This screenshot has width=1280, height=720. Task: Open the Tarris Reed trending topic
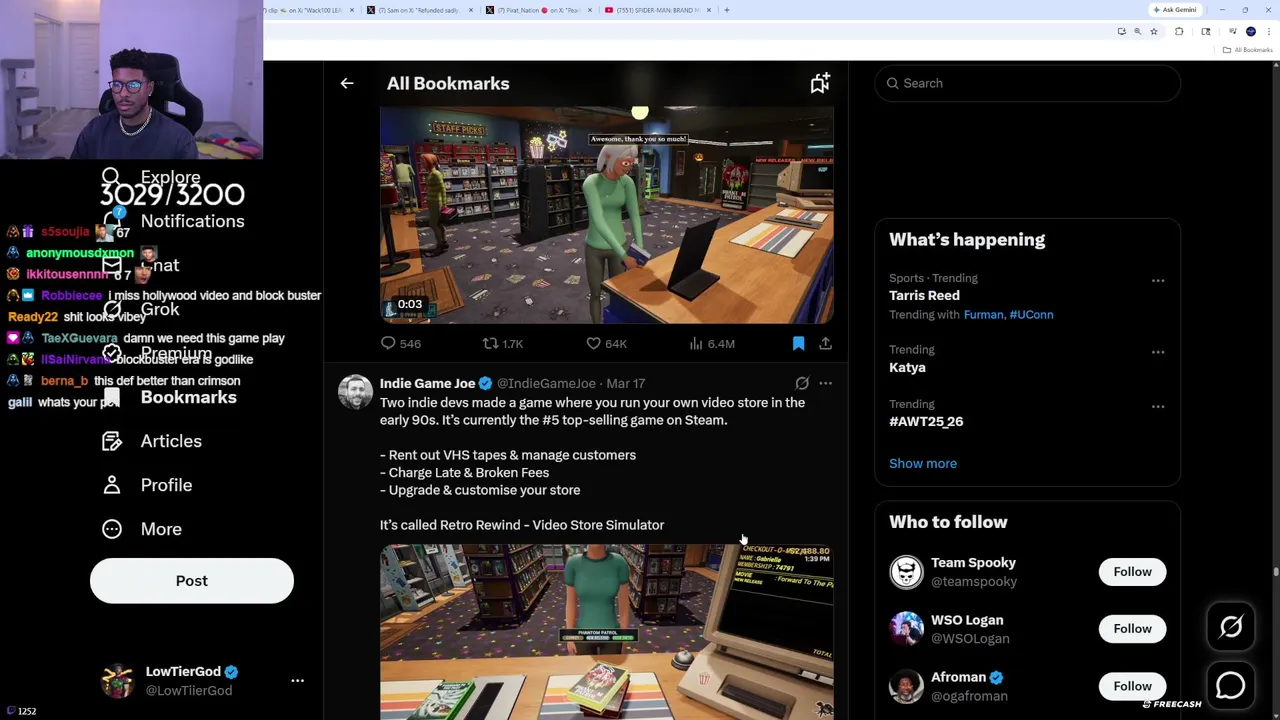924,296
